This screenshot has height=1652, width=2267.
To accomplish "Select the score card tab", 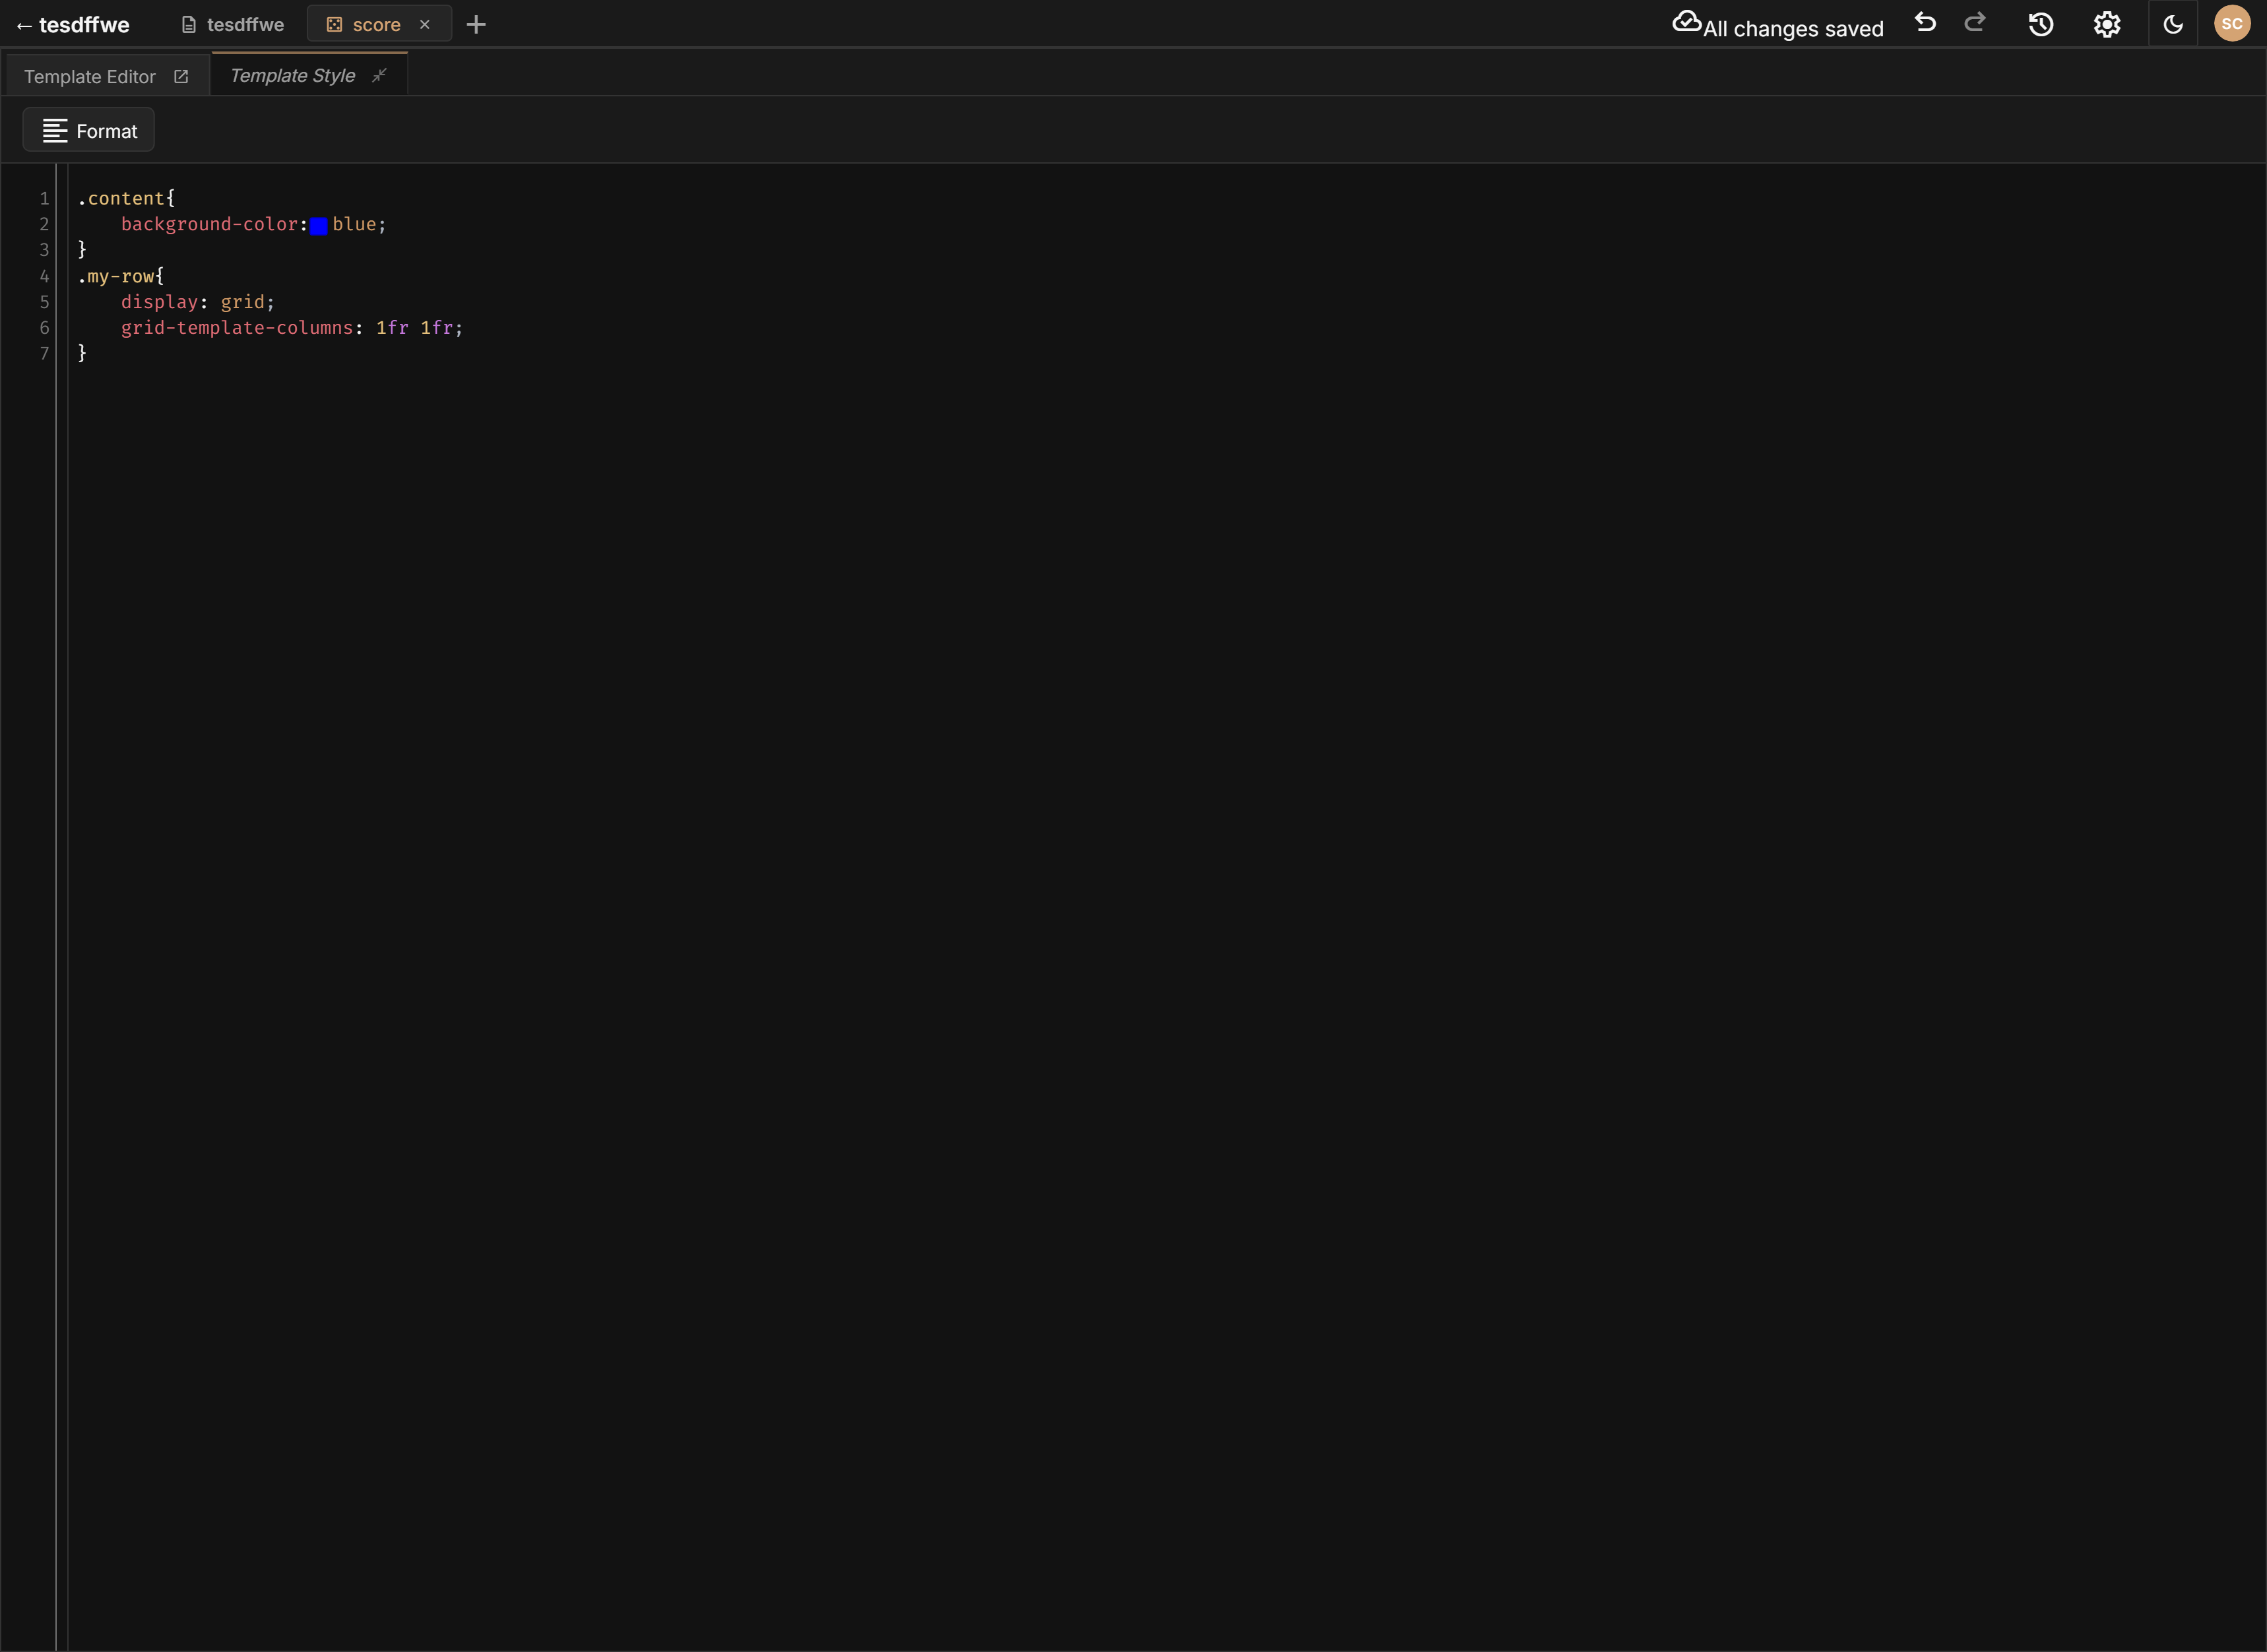I will [x=376, y=23].
